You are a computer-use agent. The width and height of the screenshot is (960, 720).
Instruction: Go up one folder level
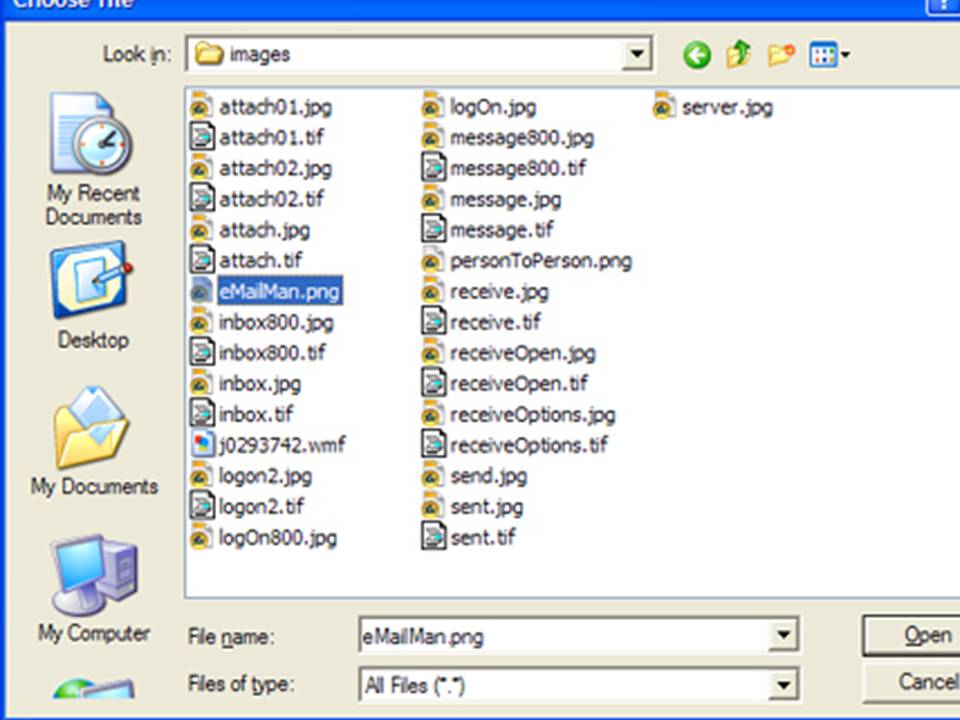(x=739, y=54)
